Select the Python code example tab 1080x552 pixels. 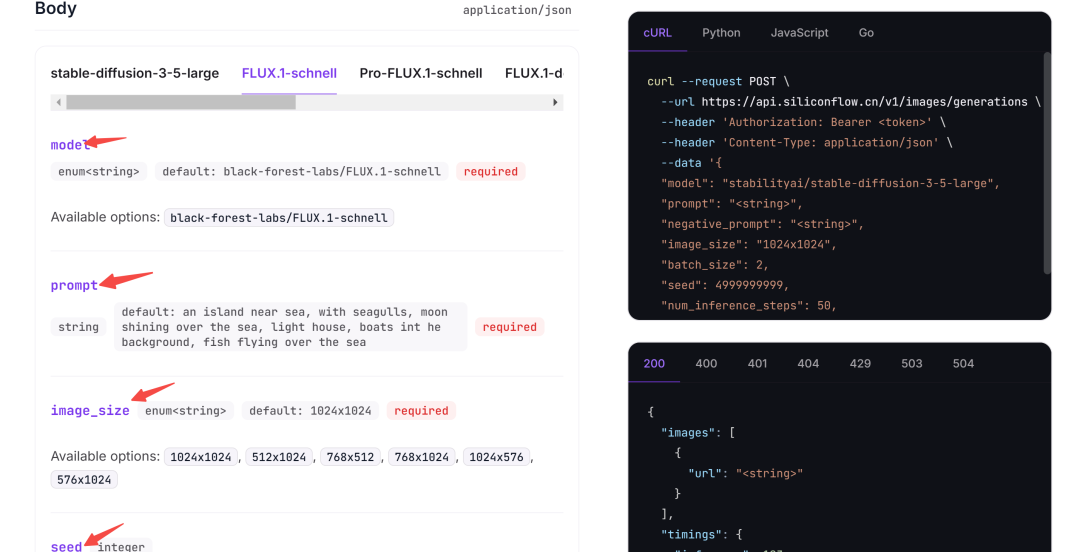(x=721, y=32)
